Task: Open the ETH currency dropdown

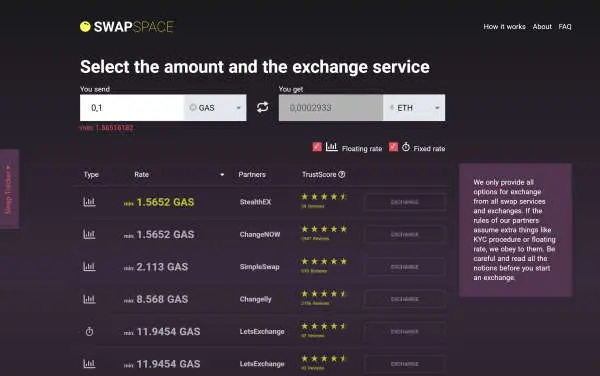Action: 414,108
